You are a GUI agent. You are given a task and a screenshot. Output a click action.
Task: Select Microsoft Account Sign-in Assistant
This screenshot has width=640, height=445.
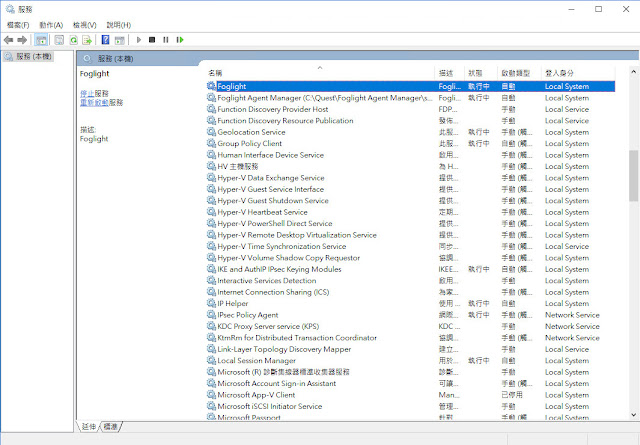410,383
